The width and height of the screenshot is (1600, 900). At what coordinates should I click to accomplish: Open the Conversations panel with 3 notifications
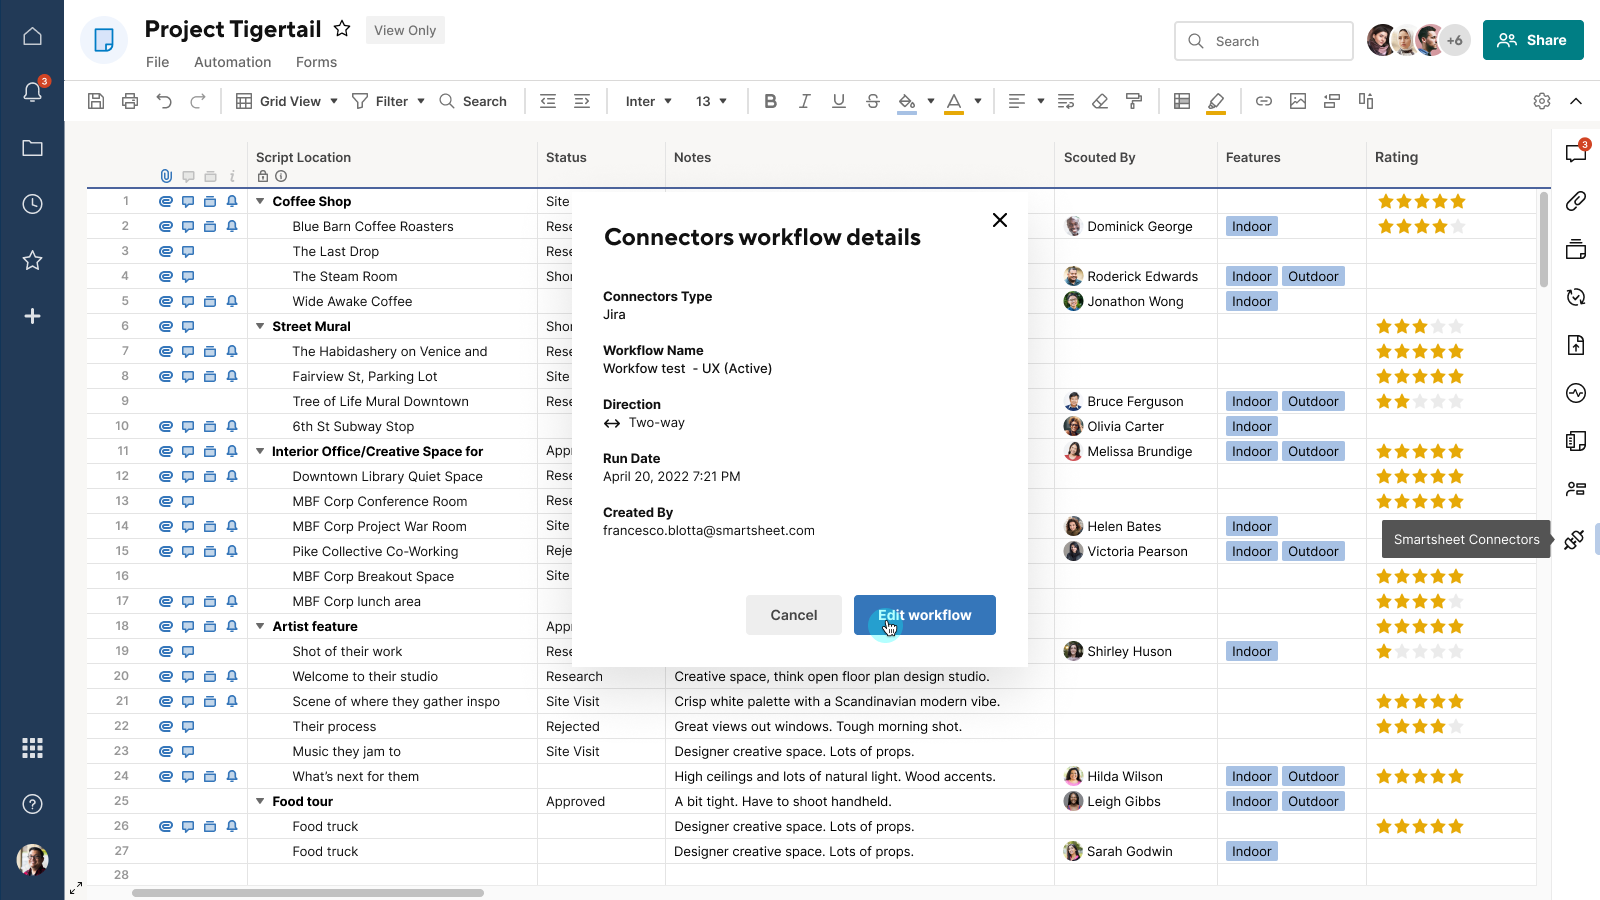pos(1576,153)
